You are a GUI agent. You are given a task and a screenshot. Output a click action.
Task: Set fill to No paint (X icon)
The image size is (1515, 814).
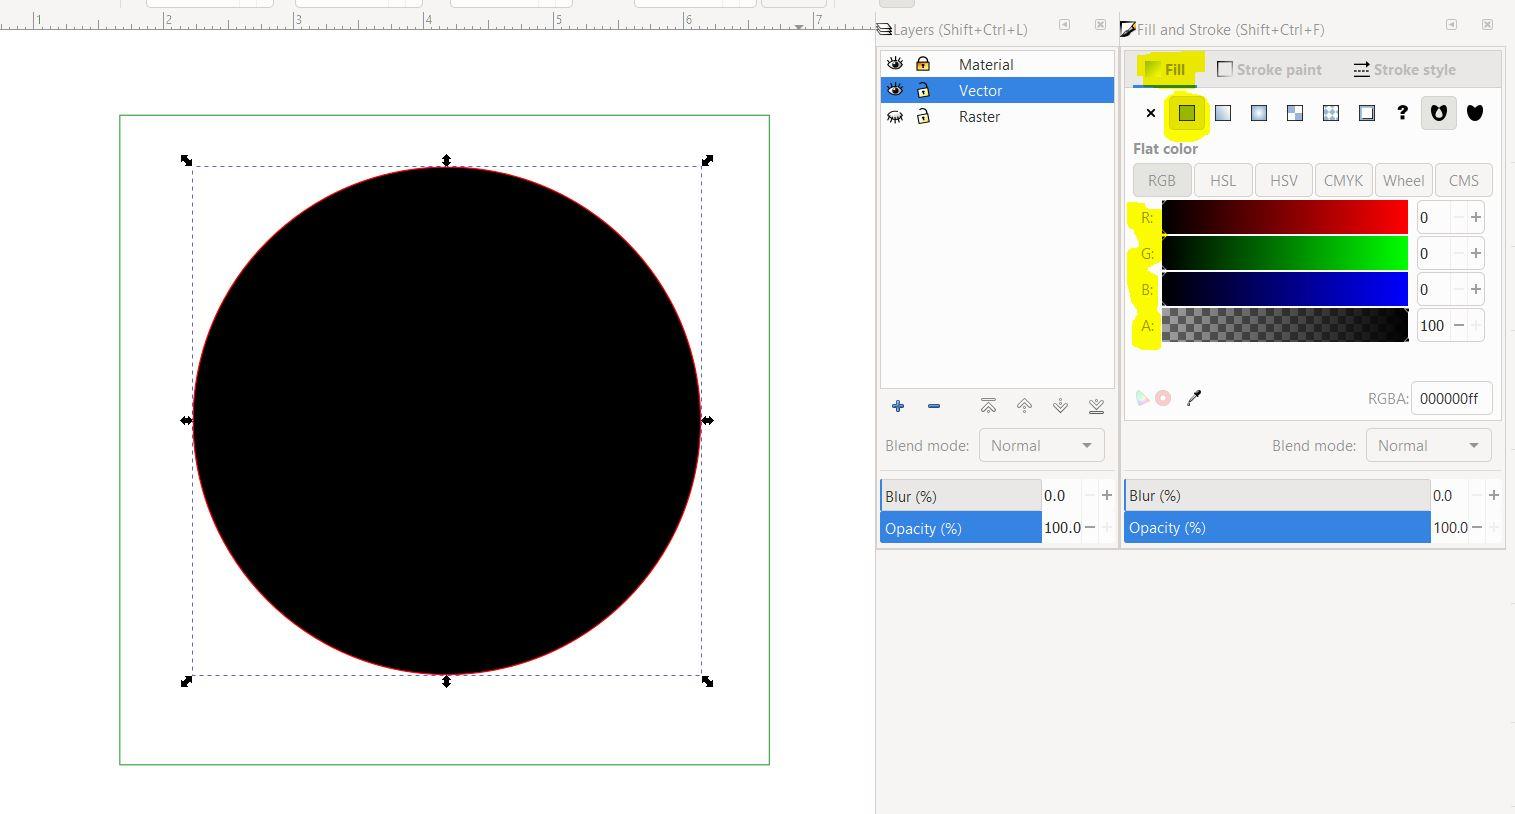click(1150, 113)
